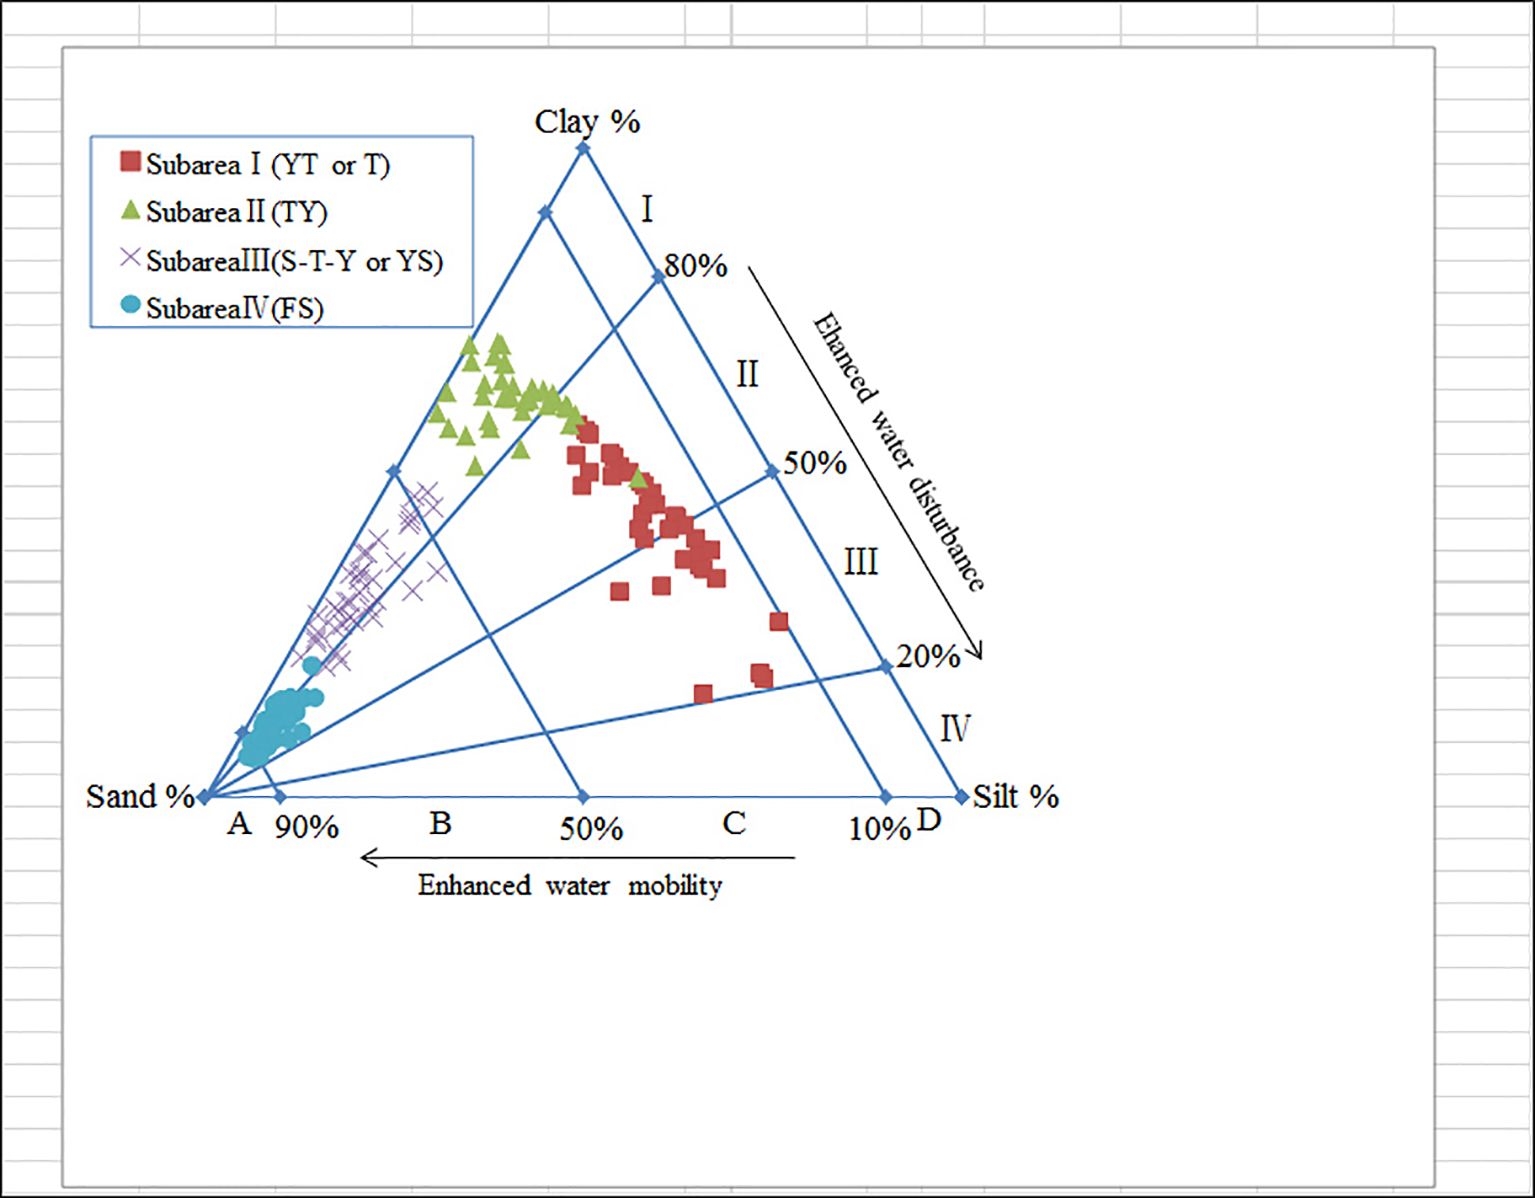Select the 'Sand %' corner label
This screenshot has height=1198, width=1535.
140,796
